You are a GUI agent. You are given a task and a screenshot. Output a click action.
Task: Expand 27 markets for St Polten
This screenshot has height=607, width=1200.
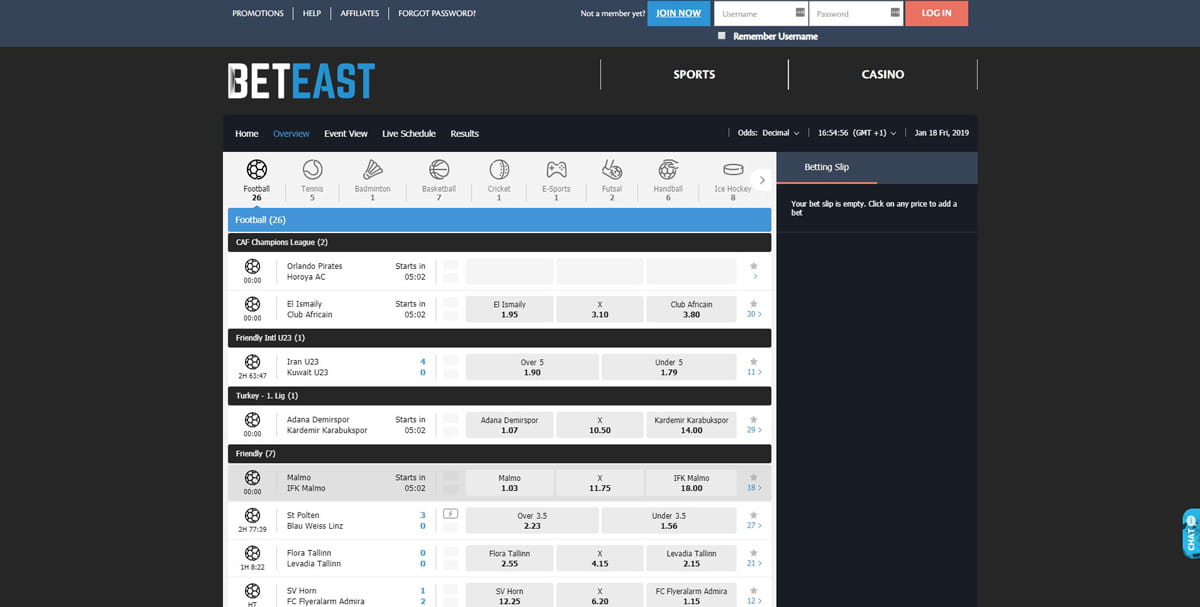tap(754, 526)
